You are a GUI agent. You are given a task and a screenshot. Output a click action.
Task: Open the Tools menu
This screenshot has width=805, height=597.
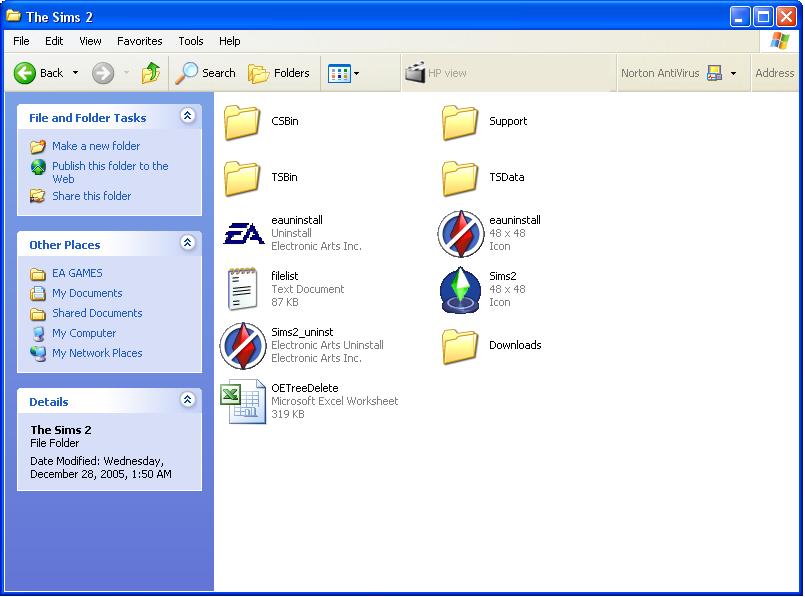[190, 41]
